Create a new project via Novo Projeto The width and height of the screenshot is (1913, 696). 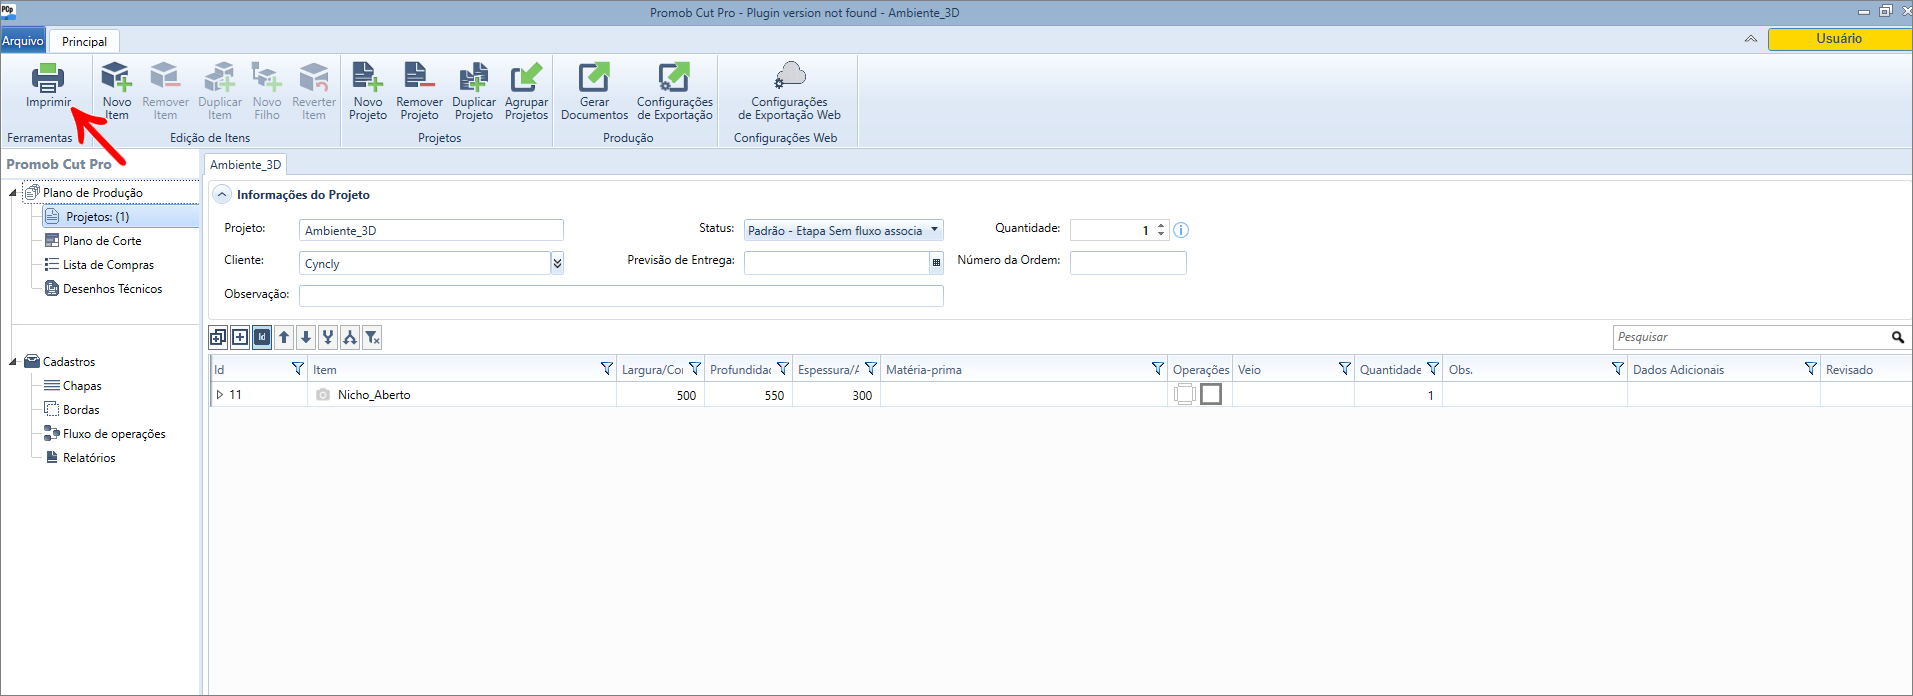click(x=367, y=90)
